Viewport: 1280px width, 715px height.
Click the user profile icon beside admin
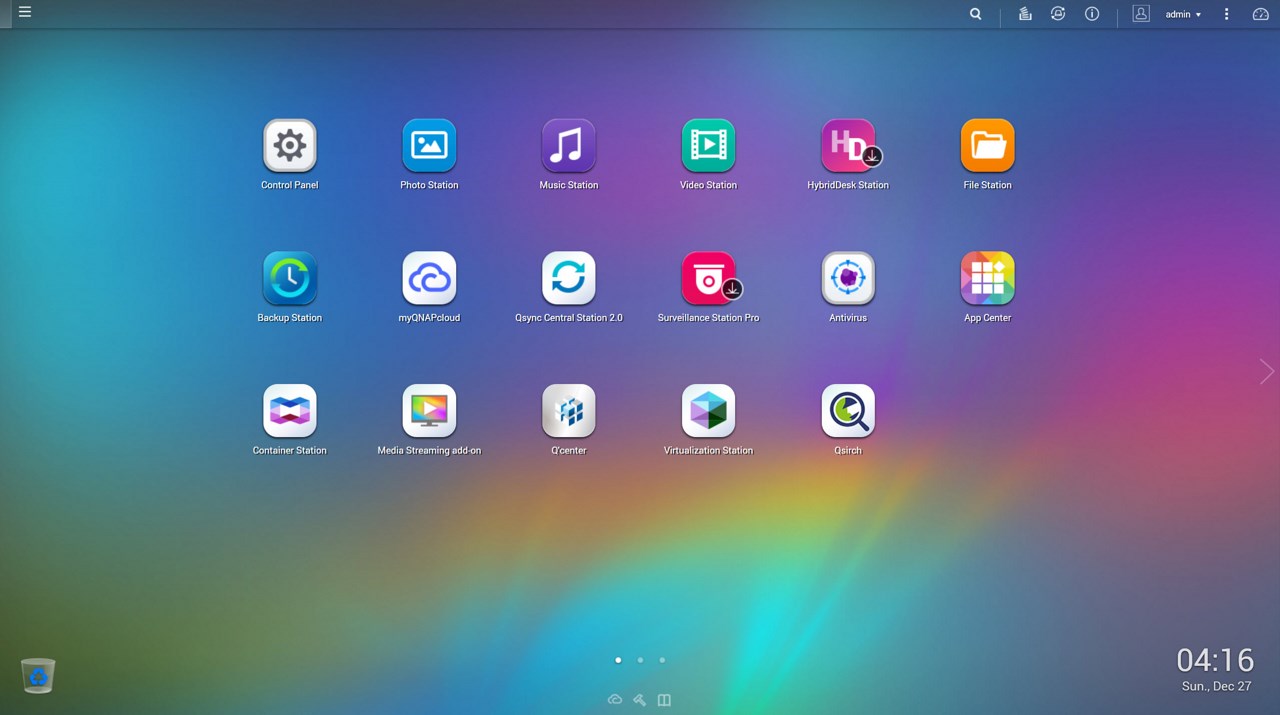point(1141,14)
